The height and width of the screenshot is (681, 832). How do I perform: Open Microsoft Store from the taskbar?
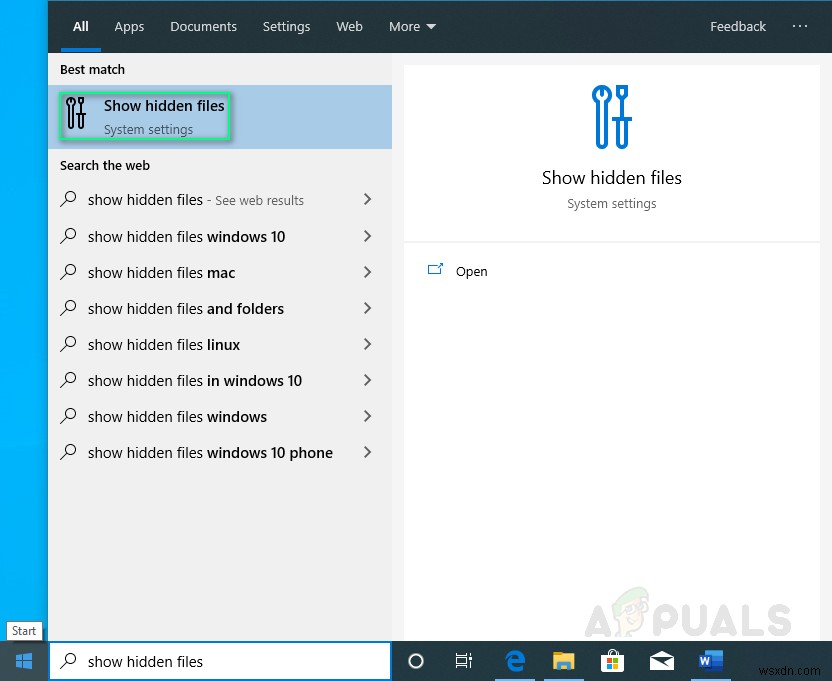(x=612, y=661)
